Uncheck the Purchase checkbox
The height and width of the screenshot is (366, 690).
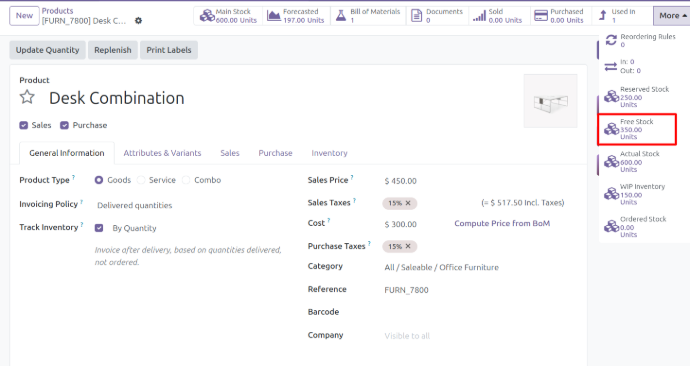pos(64,125)
